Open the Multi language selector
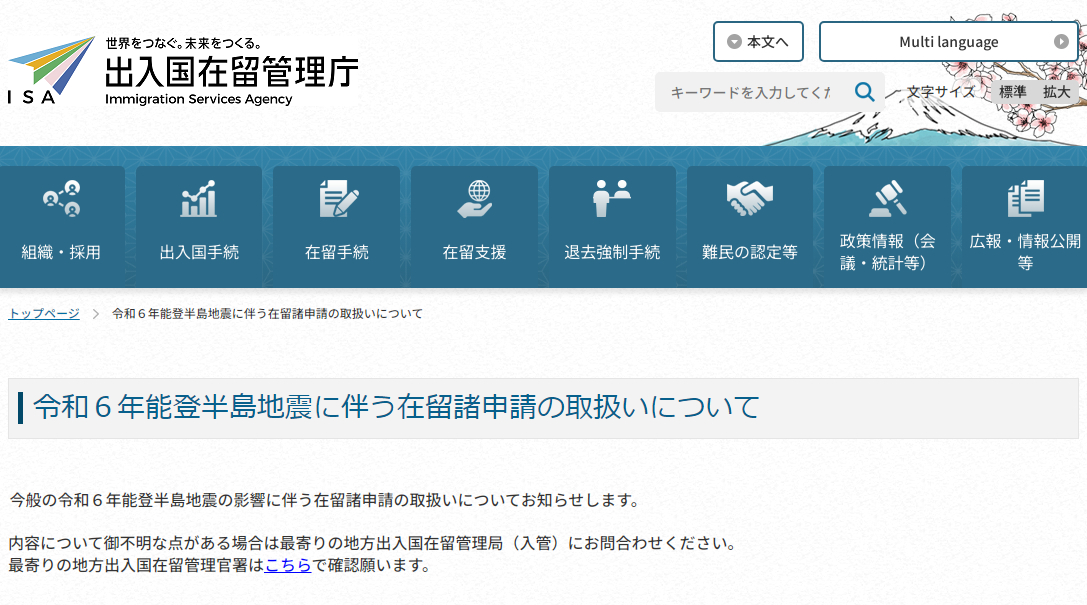Viewport: 1087px width, 605px height. [x=948, y=42]
